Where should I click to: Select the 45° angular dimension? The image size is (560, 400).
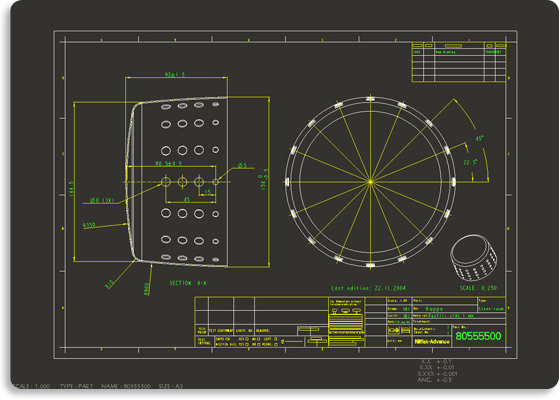coord(479,138)
